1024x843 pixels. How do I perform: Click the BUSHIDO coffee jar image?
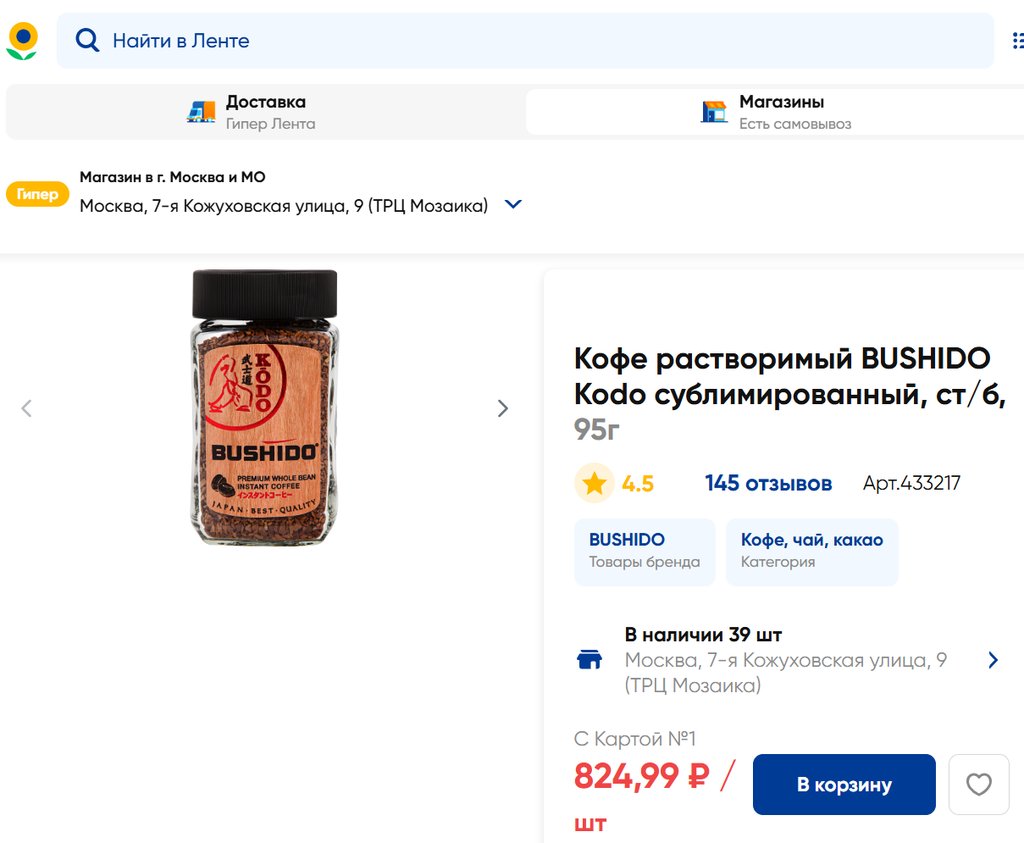265,408
